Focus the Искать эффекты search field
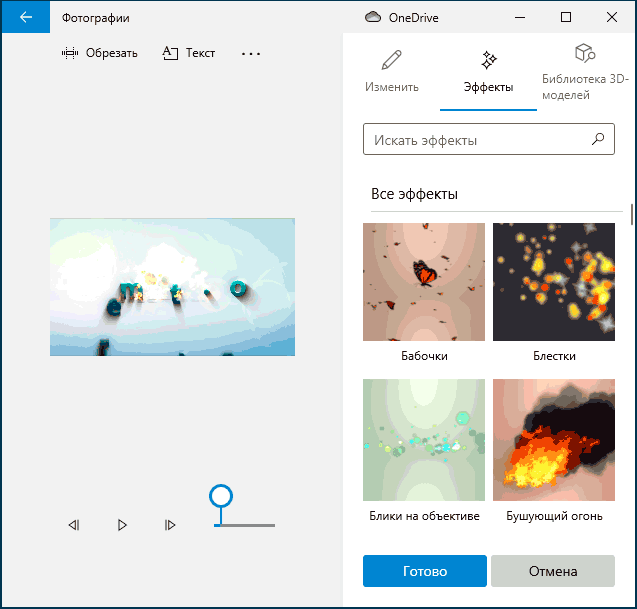This screenshot has height=609, width=637. tap(489, 139)
